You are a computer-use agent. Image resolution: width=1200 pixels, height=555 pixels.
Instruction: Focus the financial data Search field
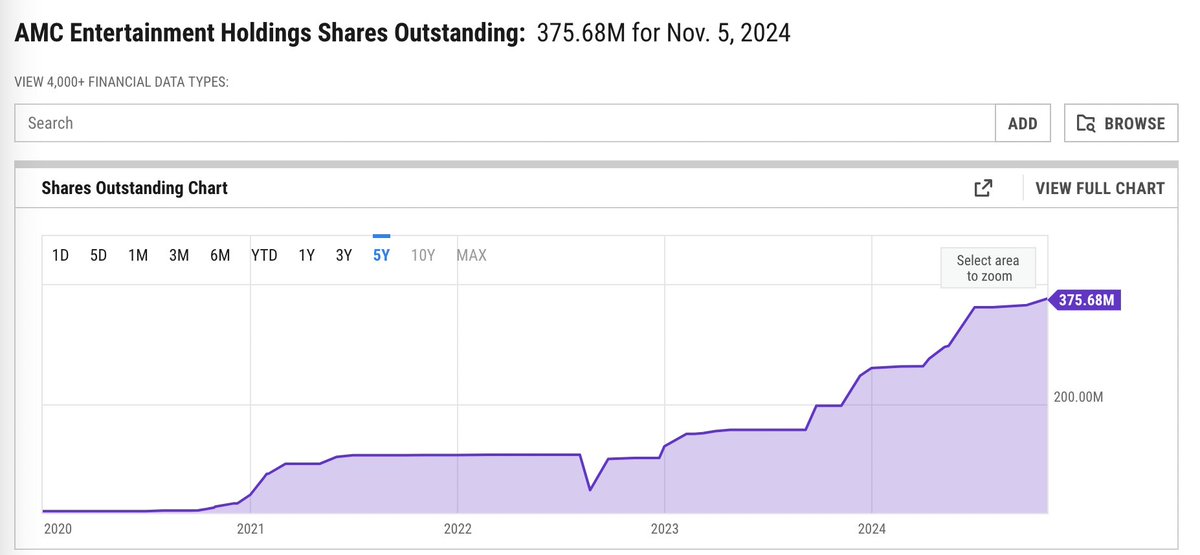coord(505,124)
